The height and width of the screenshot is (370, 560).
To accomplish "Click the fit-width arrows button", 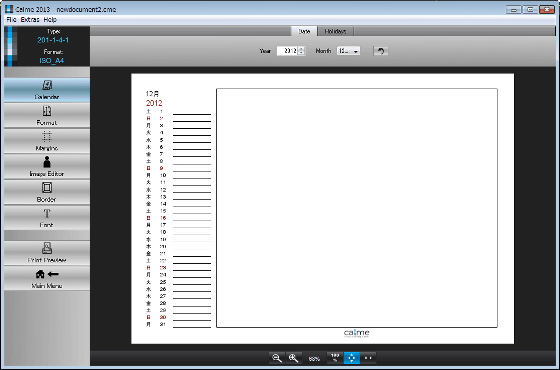I will [x=368, y=358].
